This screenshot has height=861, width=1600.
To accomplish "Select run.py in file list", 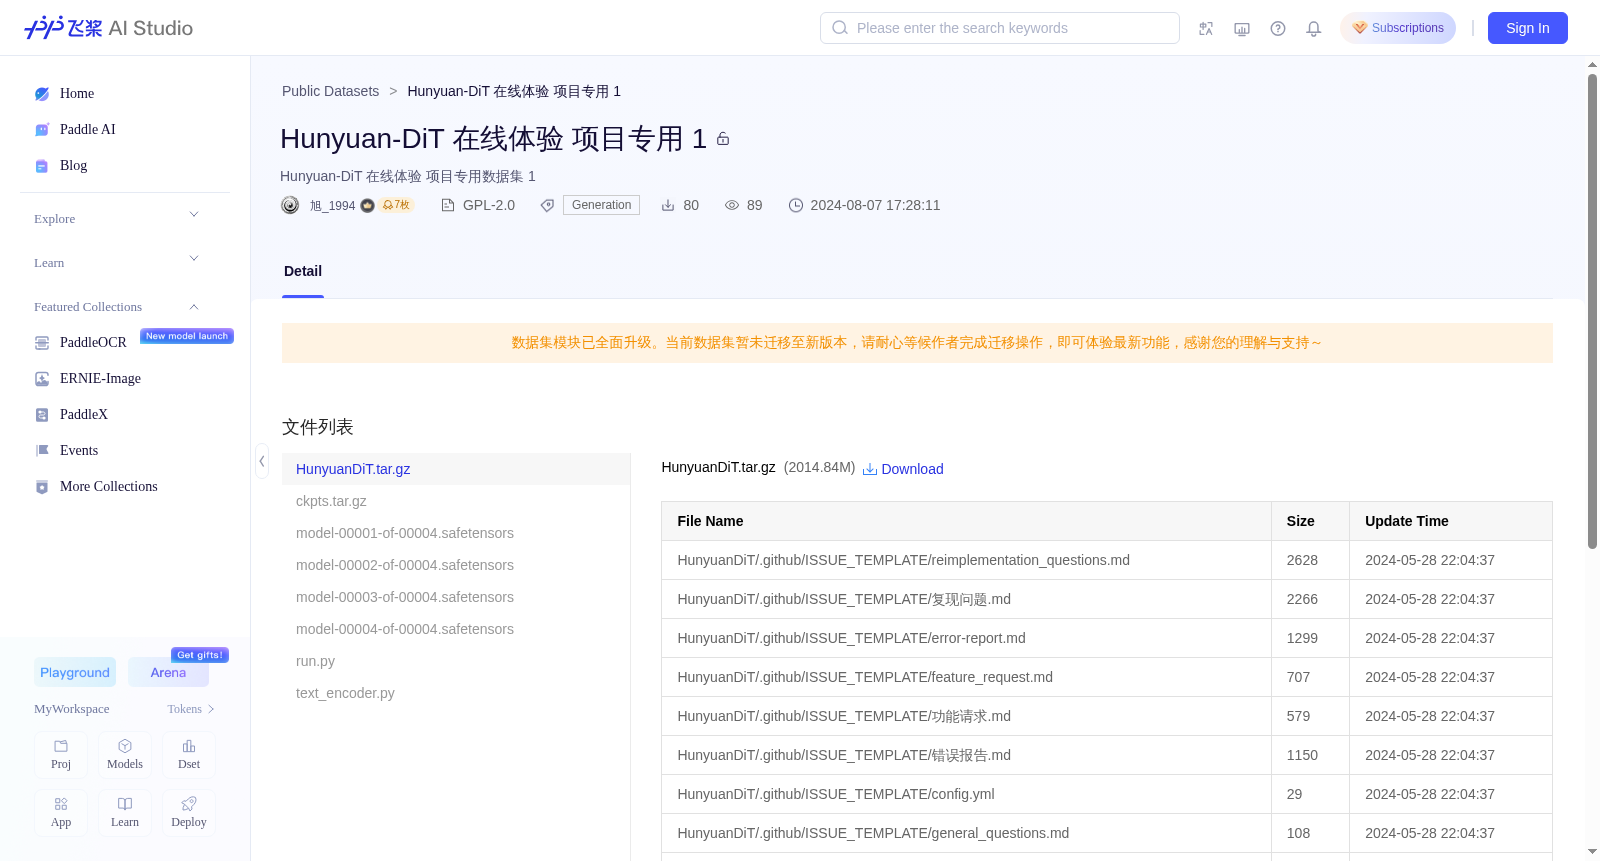I will click(x=456, y=661).
